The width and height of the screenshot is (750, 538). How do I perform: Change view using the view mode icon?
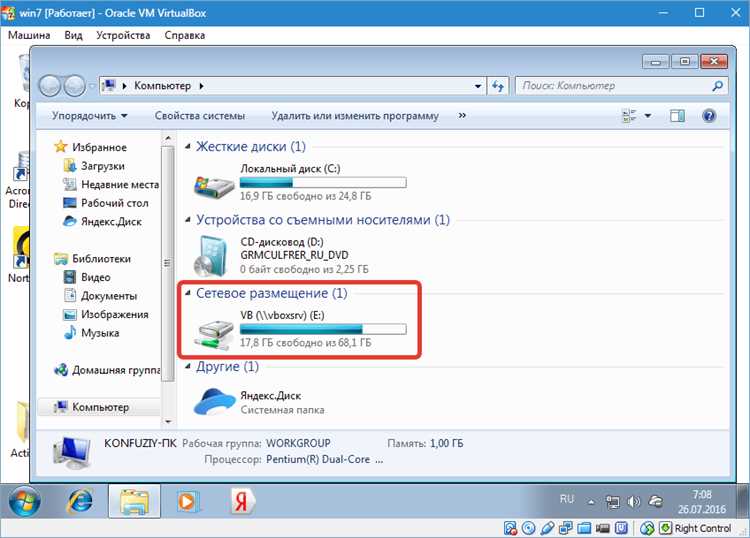[x=629, y=116]
